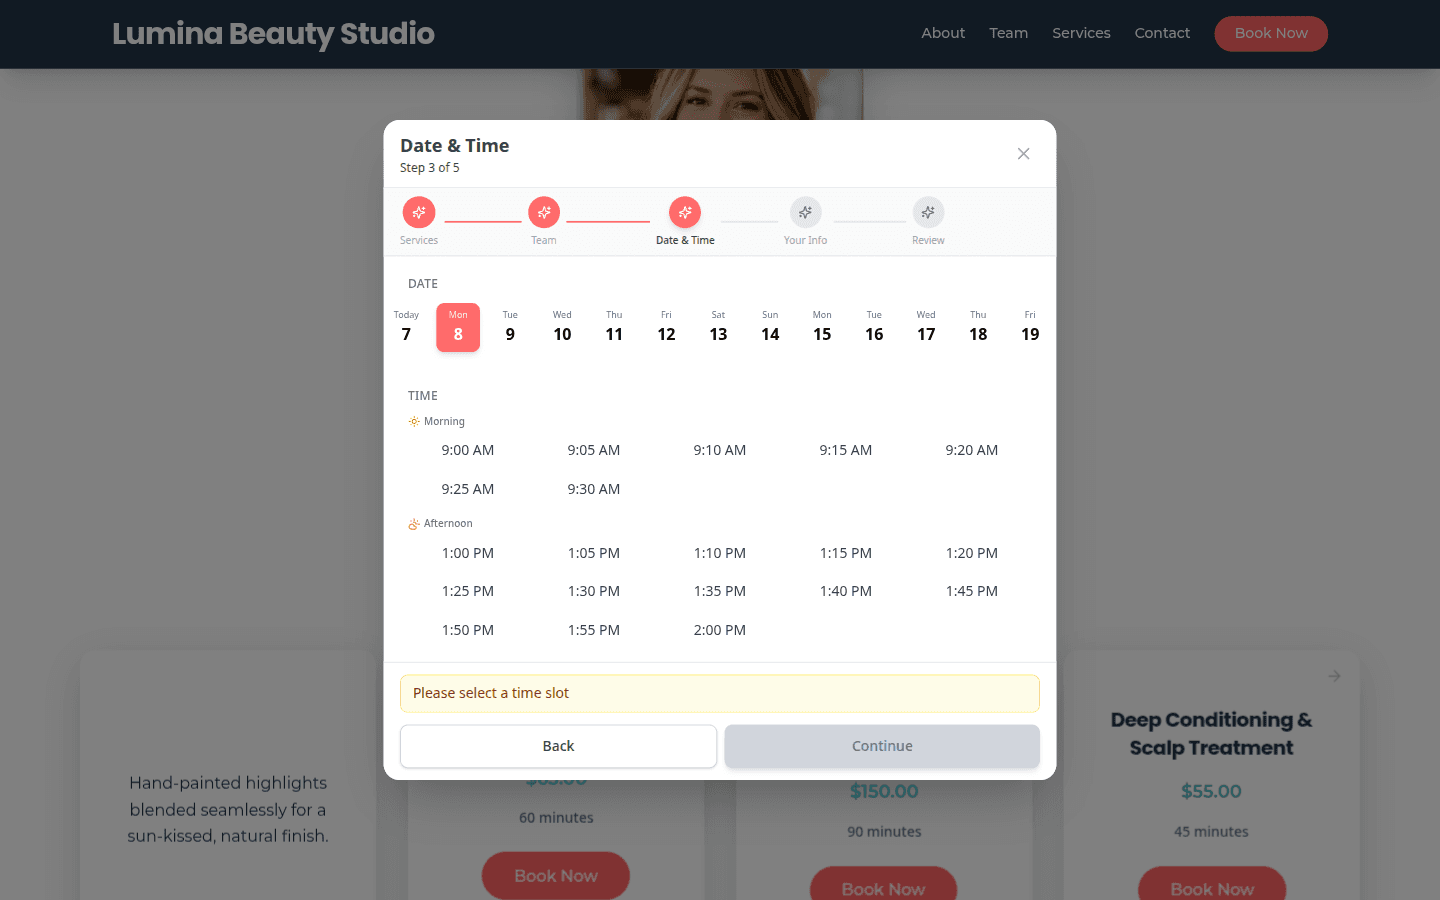This screenshot has width=1440, height=900.
Task: Select the 9:15 AM slot
Action: point(846,450)
